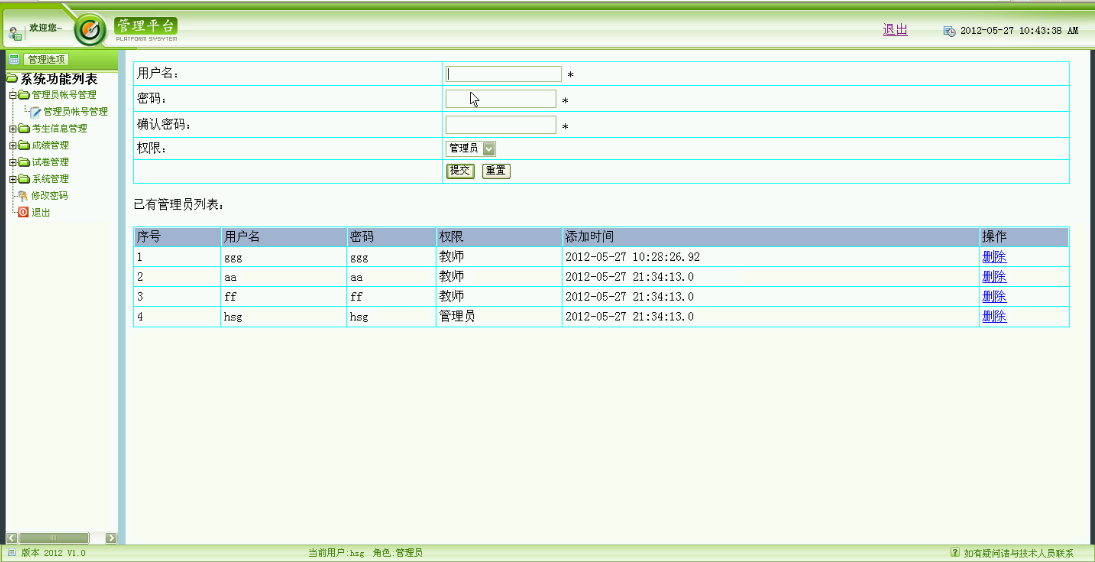Select 试卷管理 in the tree

coord(50,162)
